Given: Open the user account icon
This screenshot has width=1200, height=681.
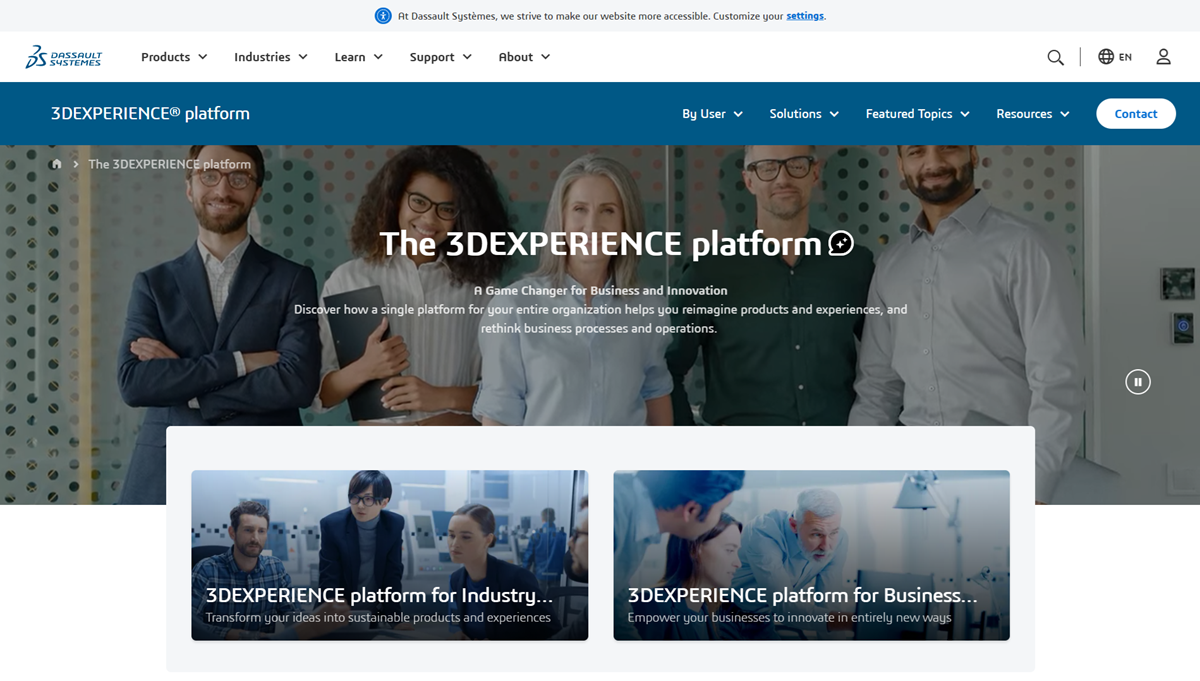Looking at the screenshot, I should (x=1163, y=57).
